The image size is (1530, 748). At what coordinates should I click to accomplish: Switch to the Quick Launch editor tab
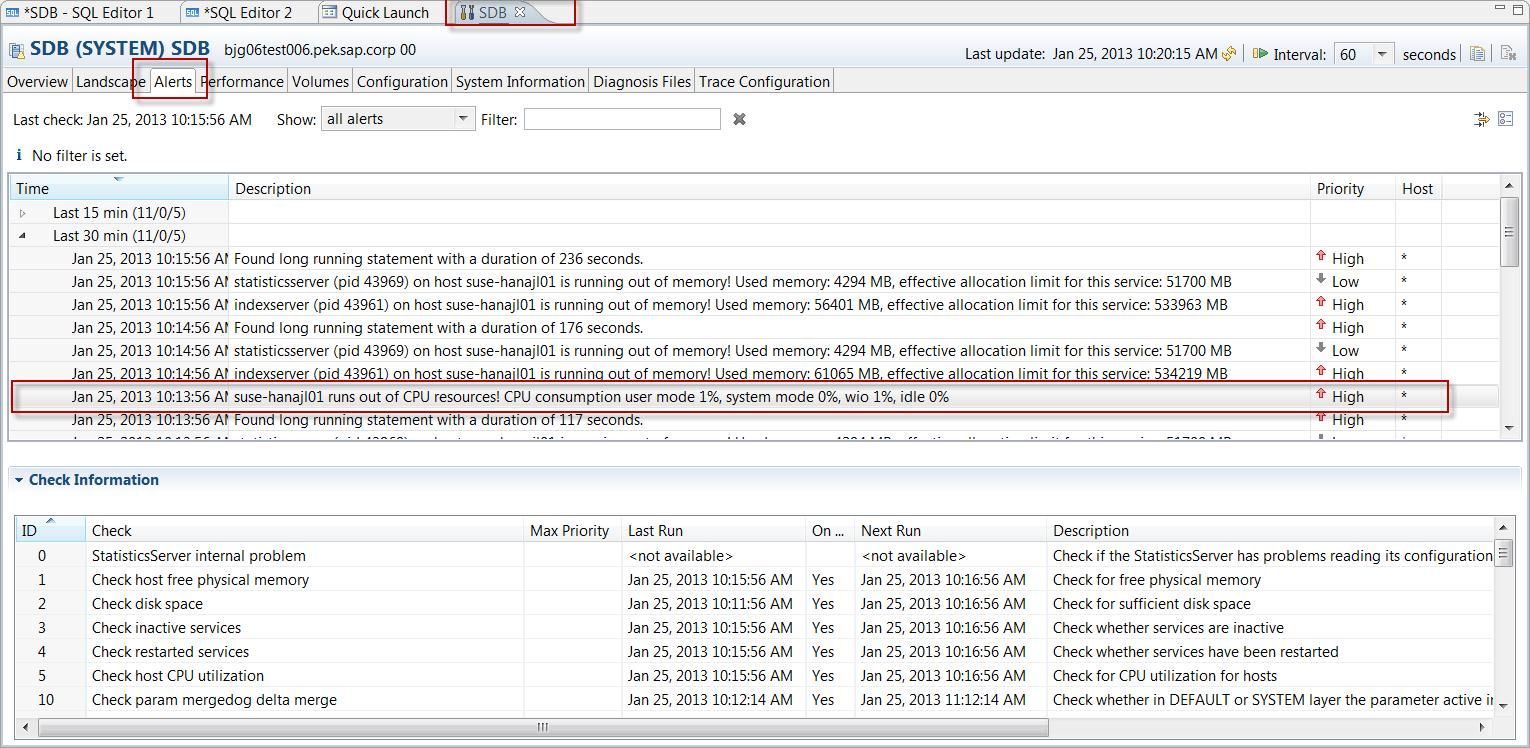click(x=378, y=12)
